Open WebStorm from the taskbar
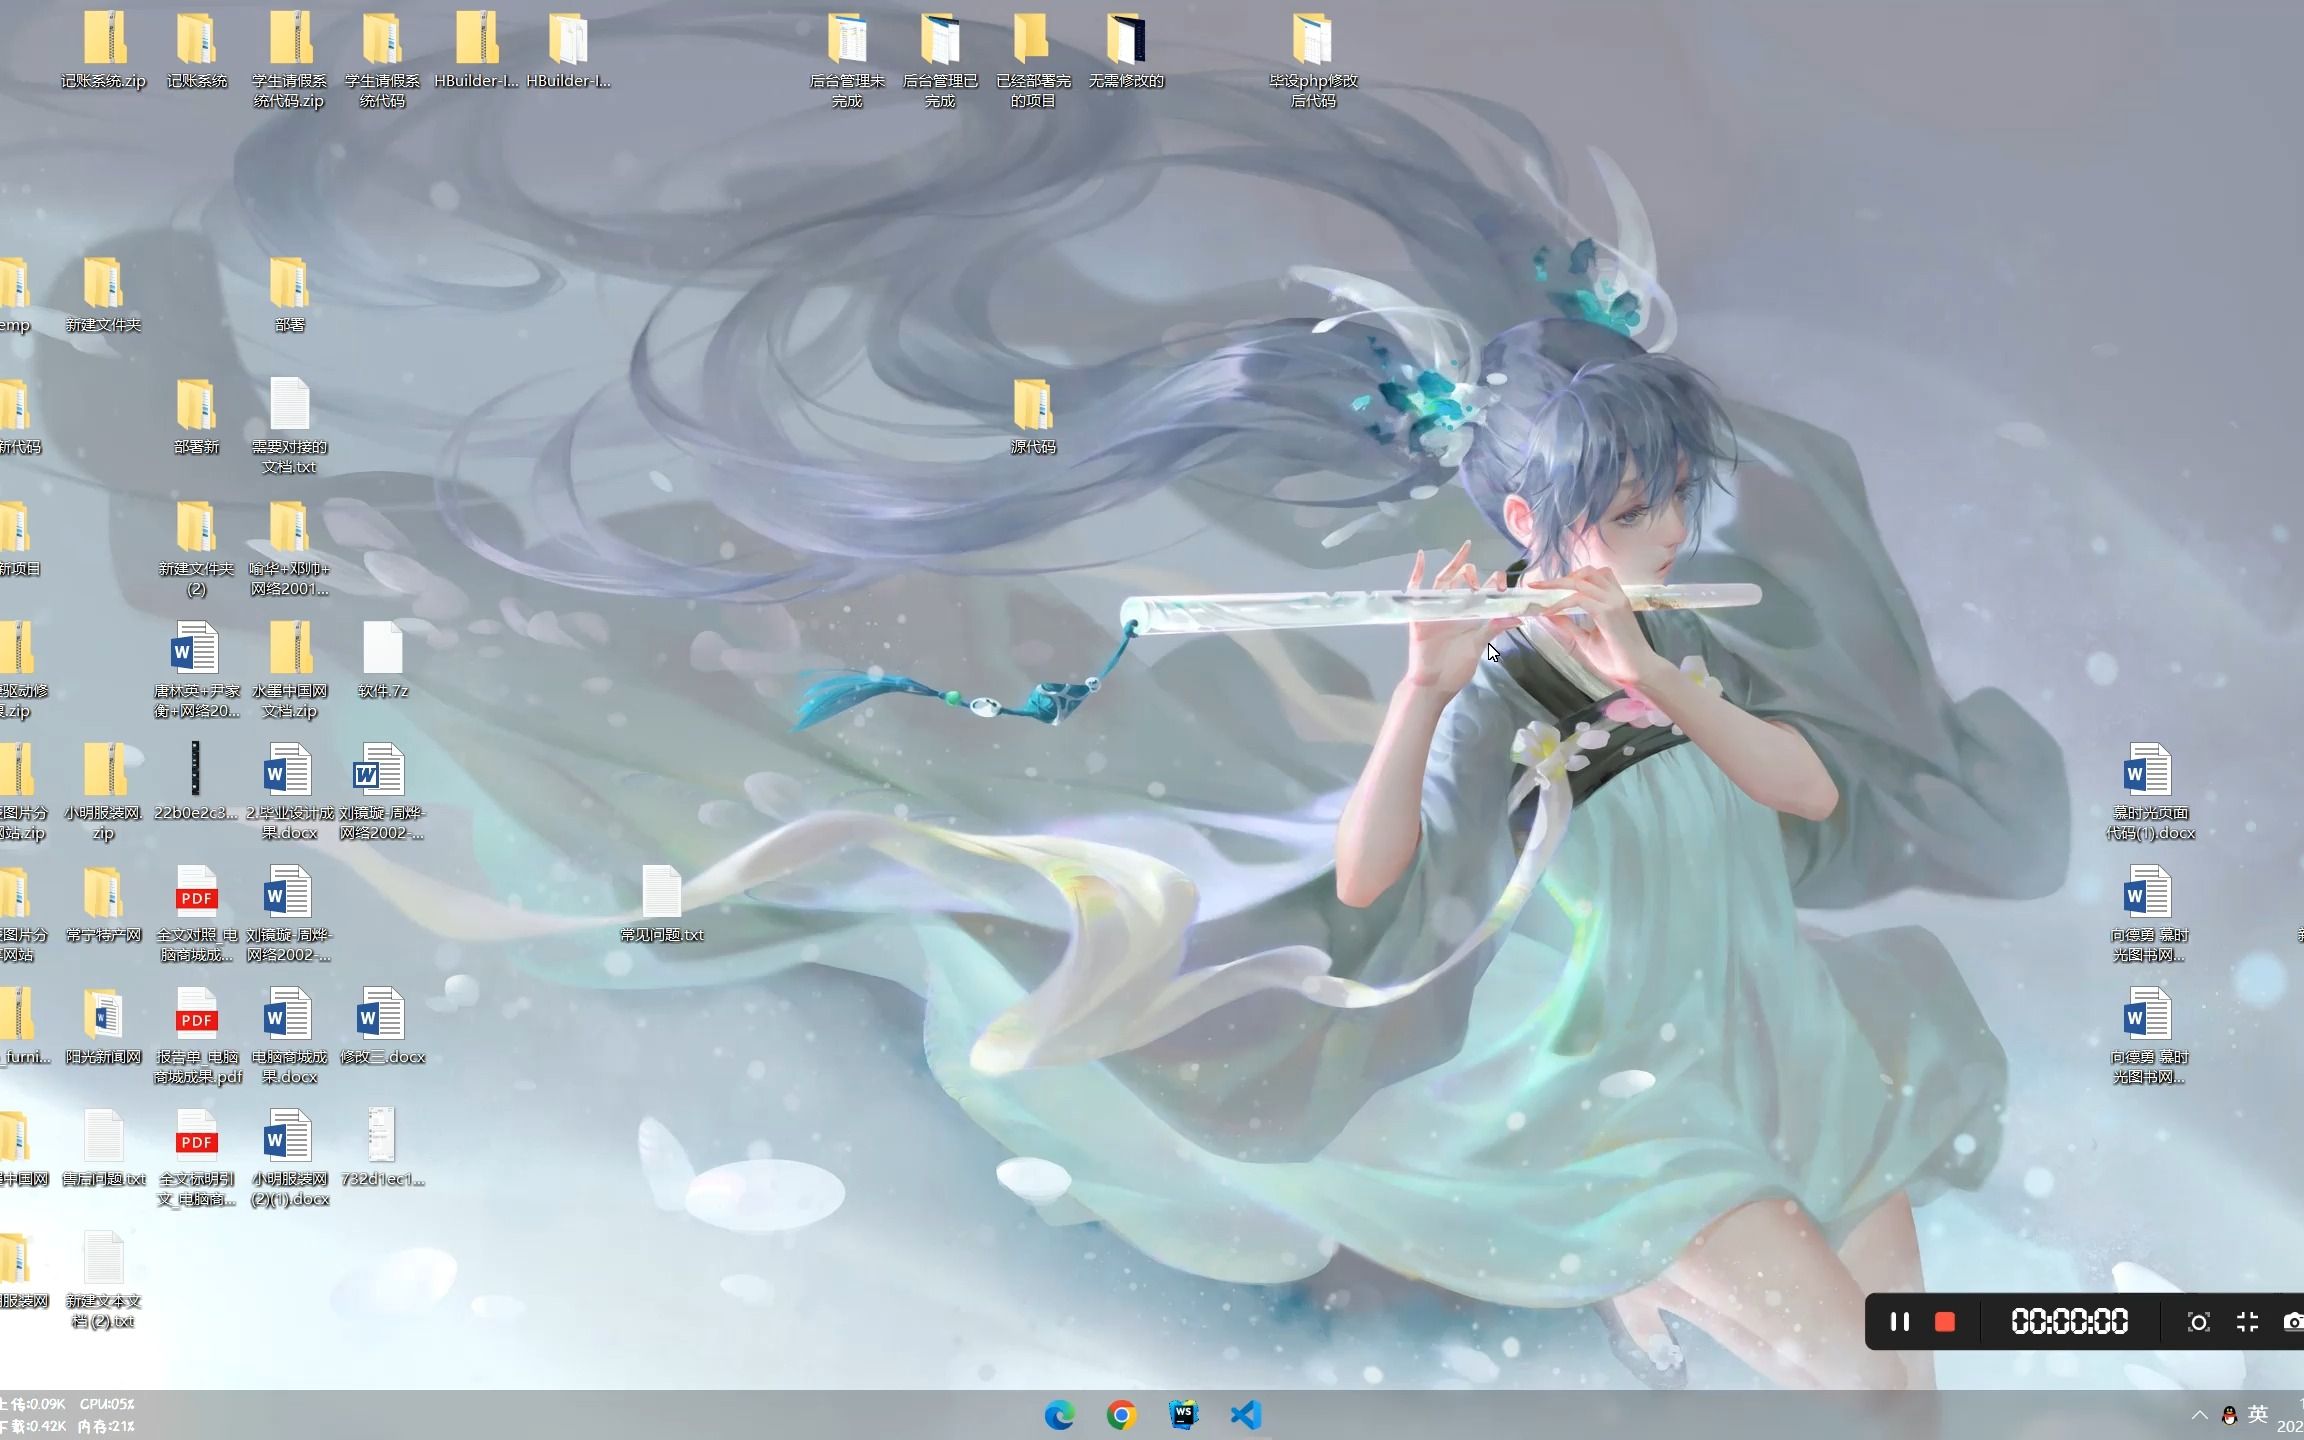 point(1183,1414)
